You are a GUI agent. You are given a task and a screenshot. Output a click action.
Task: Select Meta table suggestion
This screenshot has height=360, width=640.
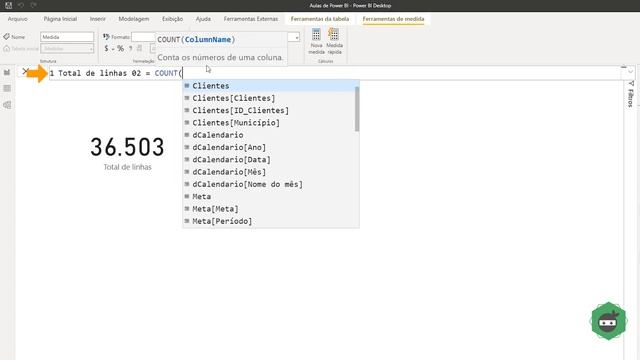269,196
